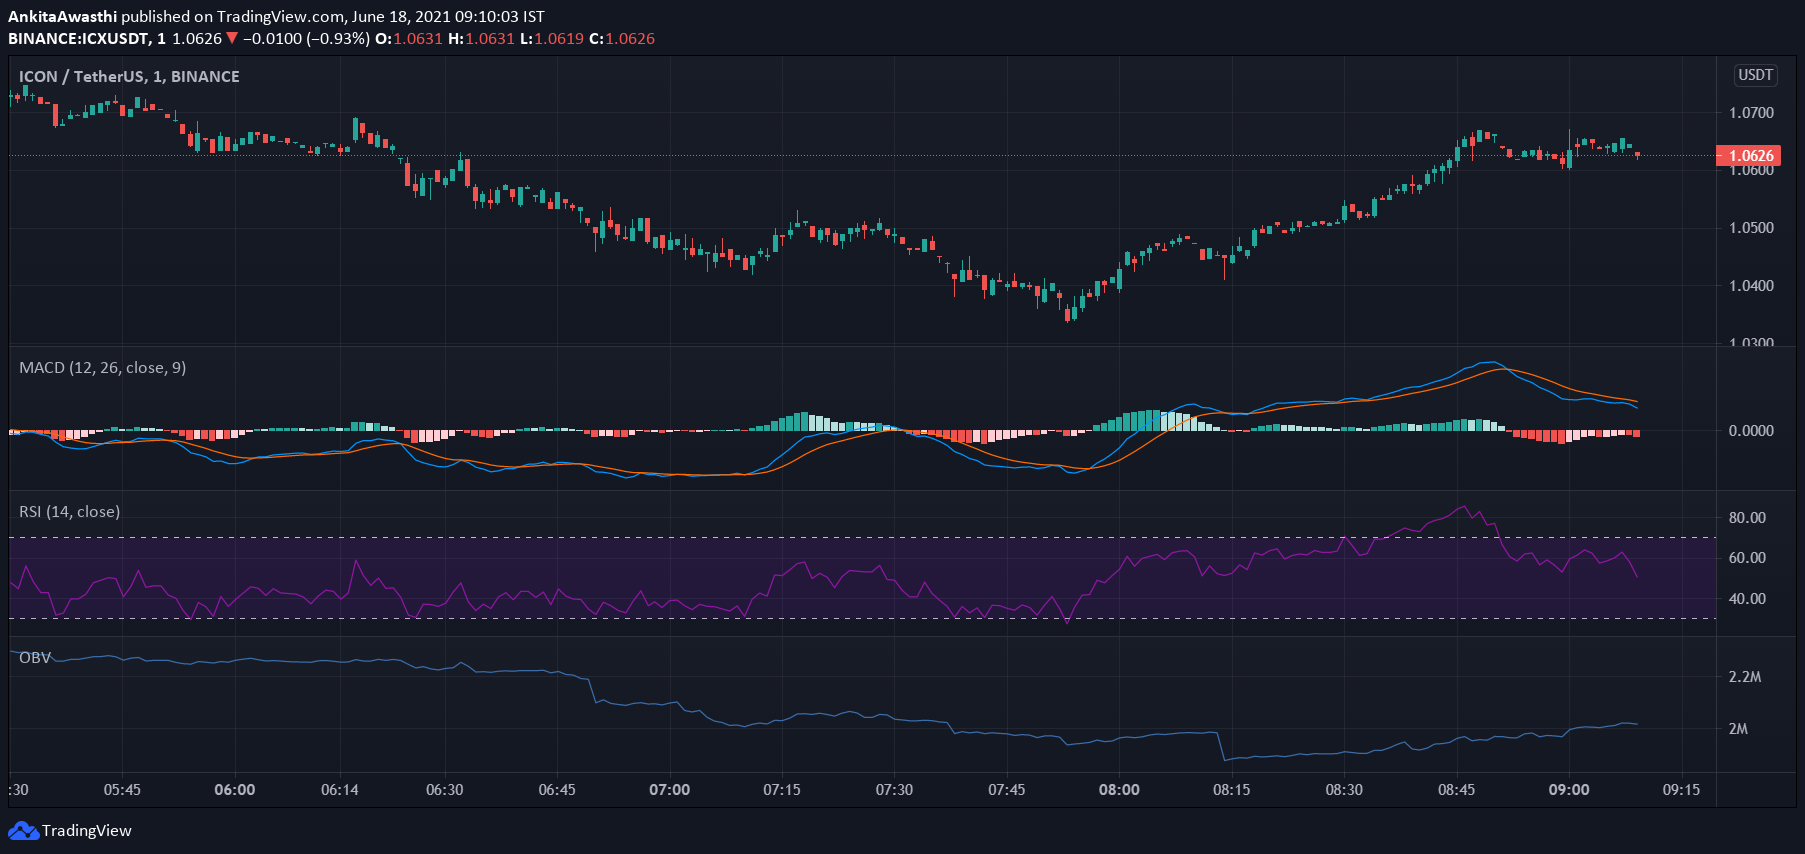The width and height of the screenshot is (1805, 854).
Task: Click the 1.0400 price axis label
Action: click(x=1751, y=286)
